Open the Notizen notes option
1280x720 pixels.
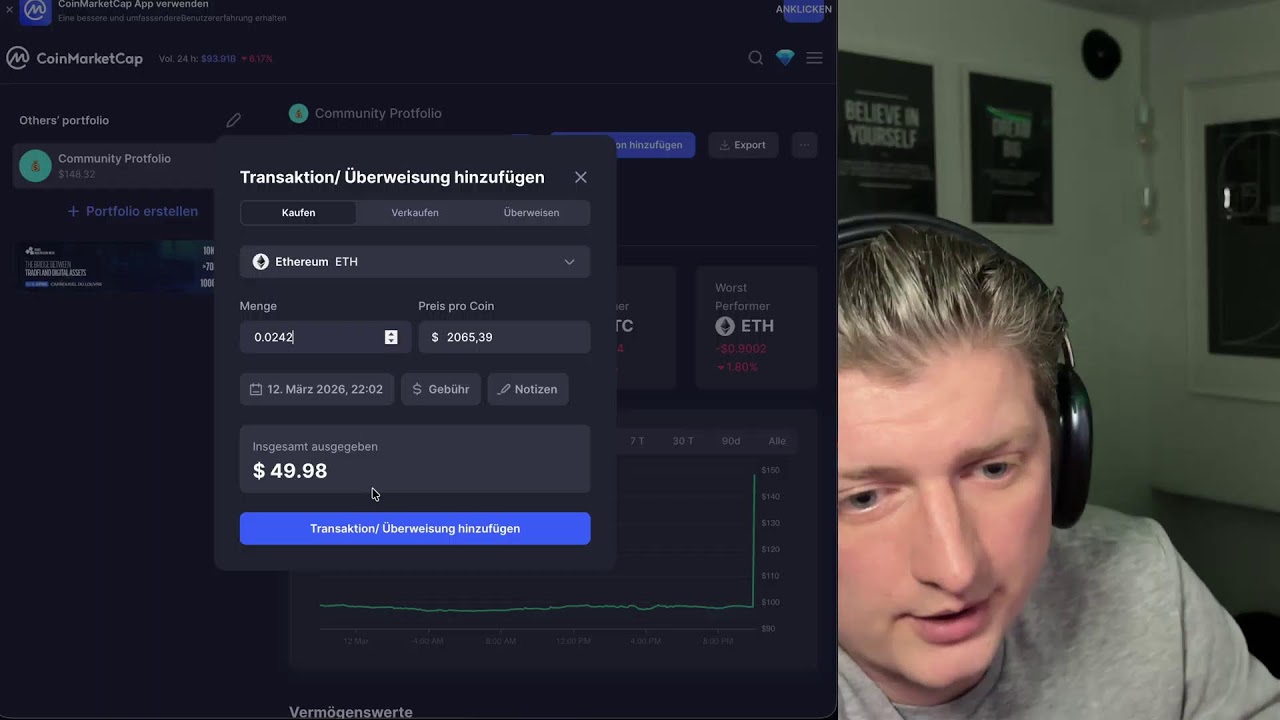pyautogui.click(x=528, y=389)
